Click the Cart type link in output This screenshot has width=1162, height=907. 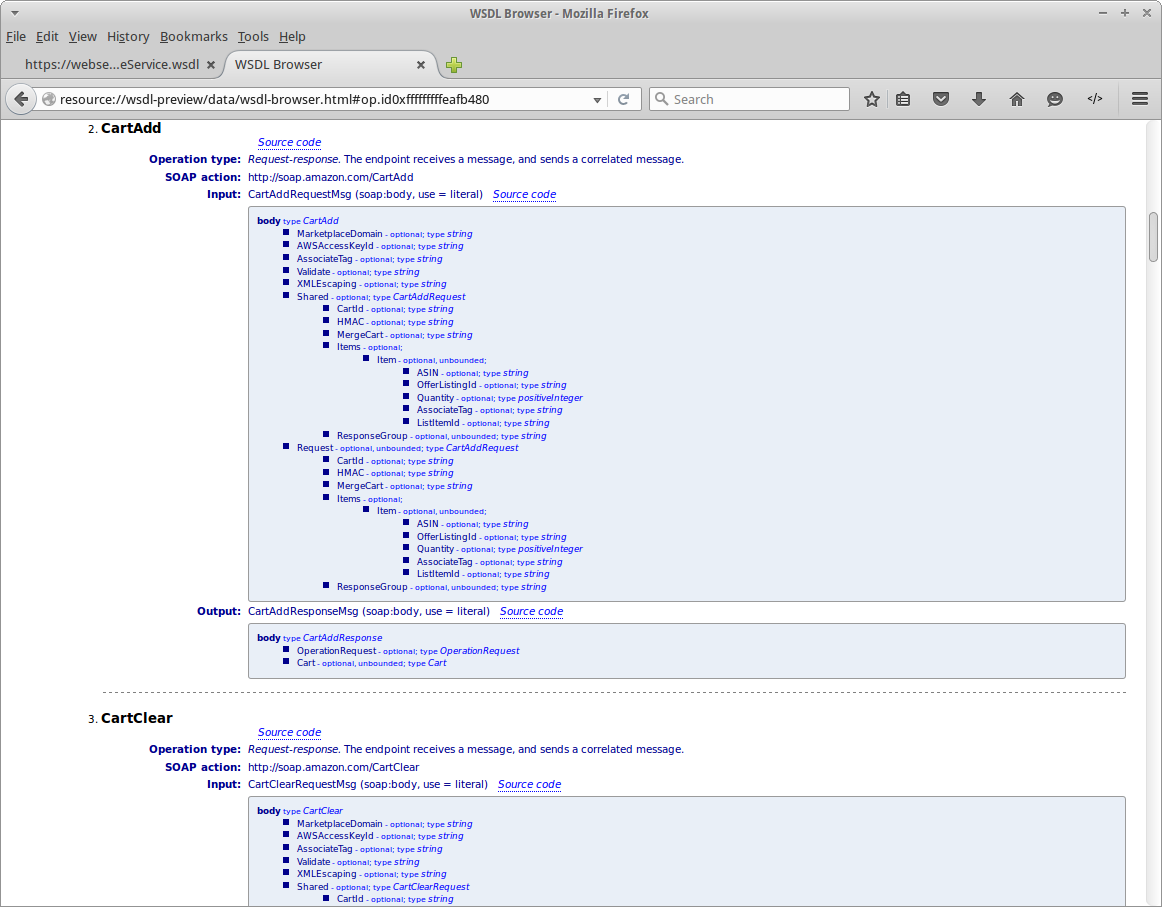tap(436, 663)
